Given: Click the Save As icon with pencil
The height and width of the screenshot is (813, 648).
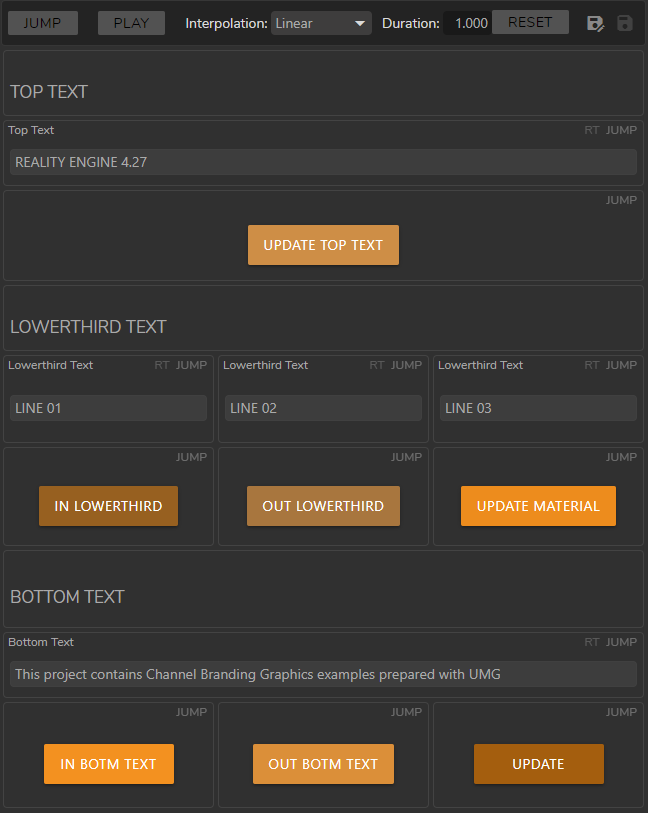Looking at the screenshot, I should 596,23.
